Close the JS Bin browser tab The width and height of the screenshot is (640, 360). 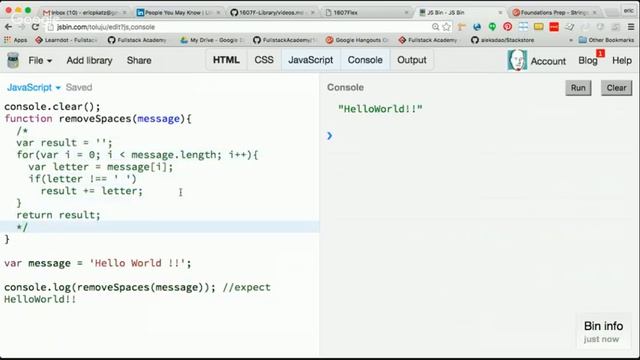click(500, 13)
